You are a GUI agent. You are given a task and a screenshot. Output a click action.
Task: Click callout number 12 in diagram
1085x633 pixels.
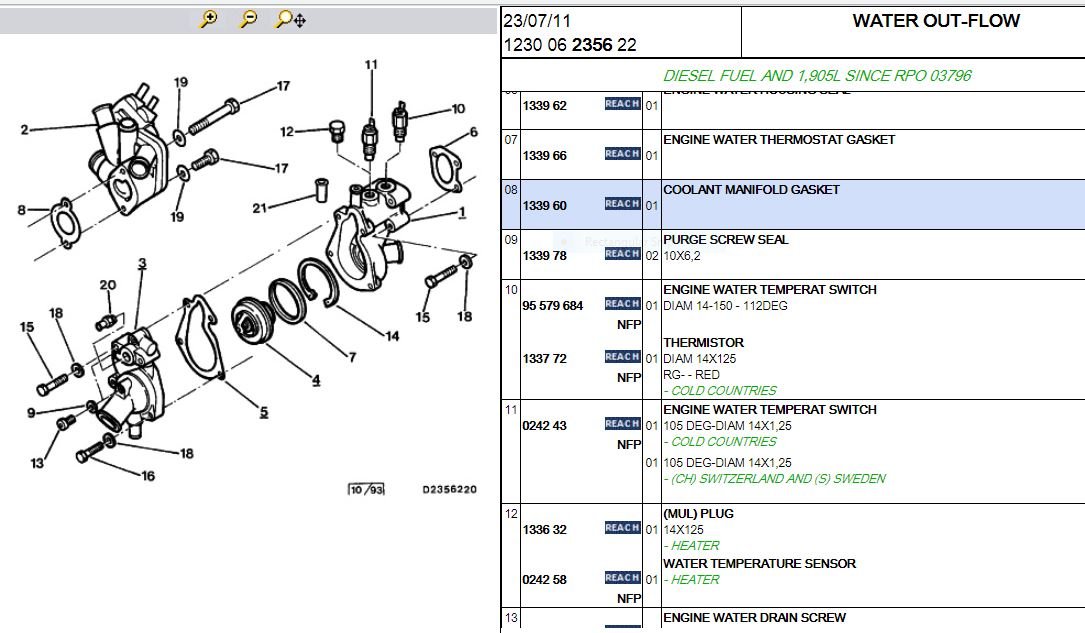[x=287, y=131]
